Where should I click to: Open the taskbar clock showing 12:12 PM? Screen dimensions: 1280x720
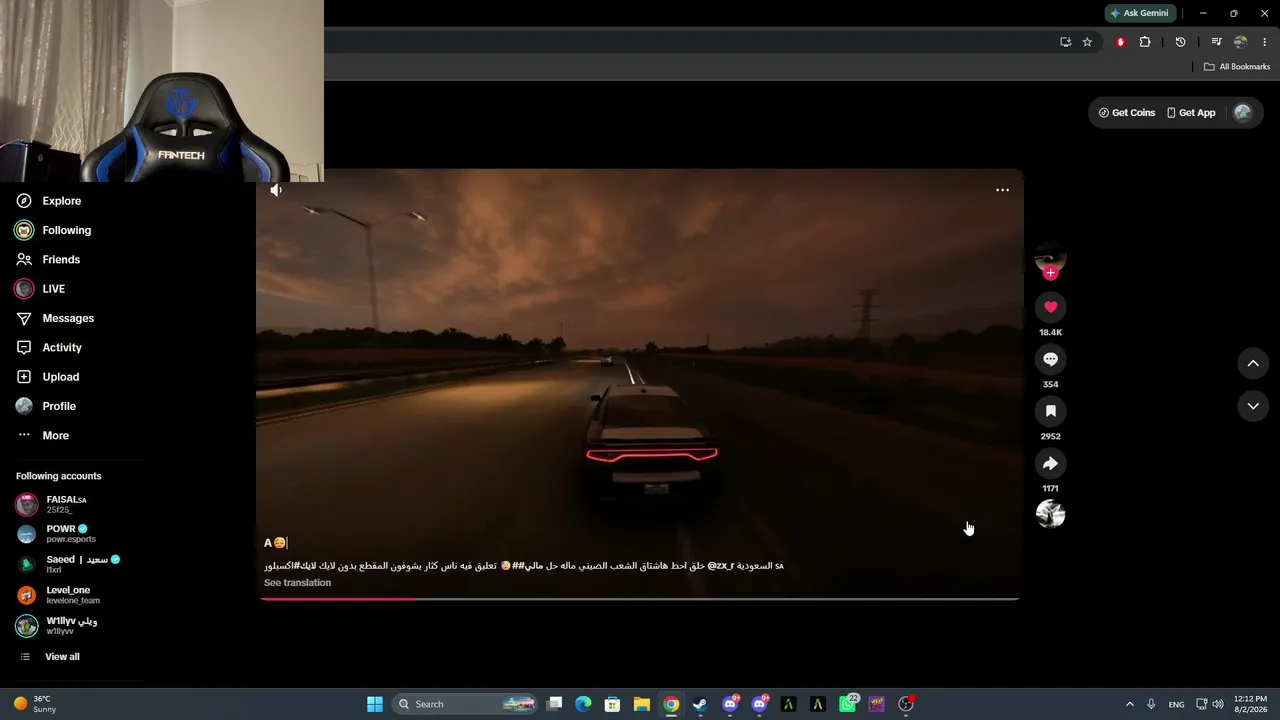point(1250,704)
